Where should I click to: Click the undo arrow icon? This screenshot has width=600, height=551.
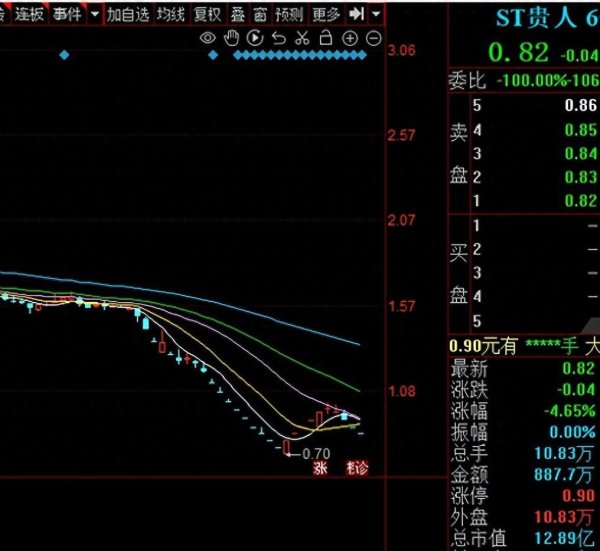(279, 38)
